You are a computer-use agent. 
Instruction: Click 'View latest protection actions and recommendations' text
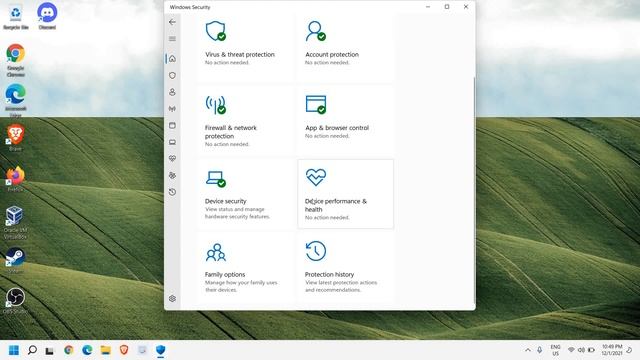[341, 286]
